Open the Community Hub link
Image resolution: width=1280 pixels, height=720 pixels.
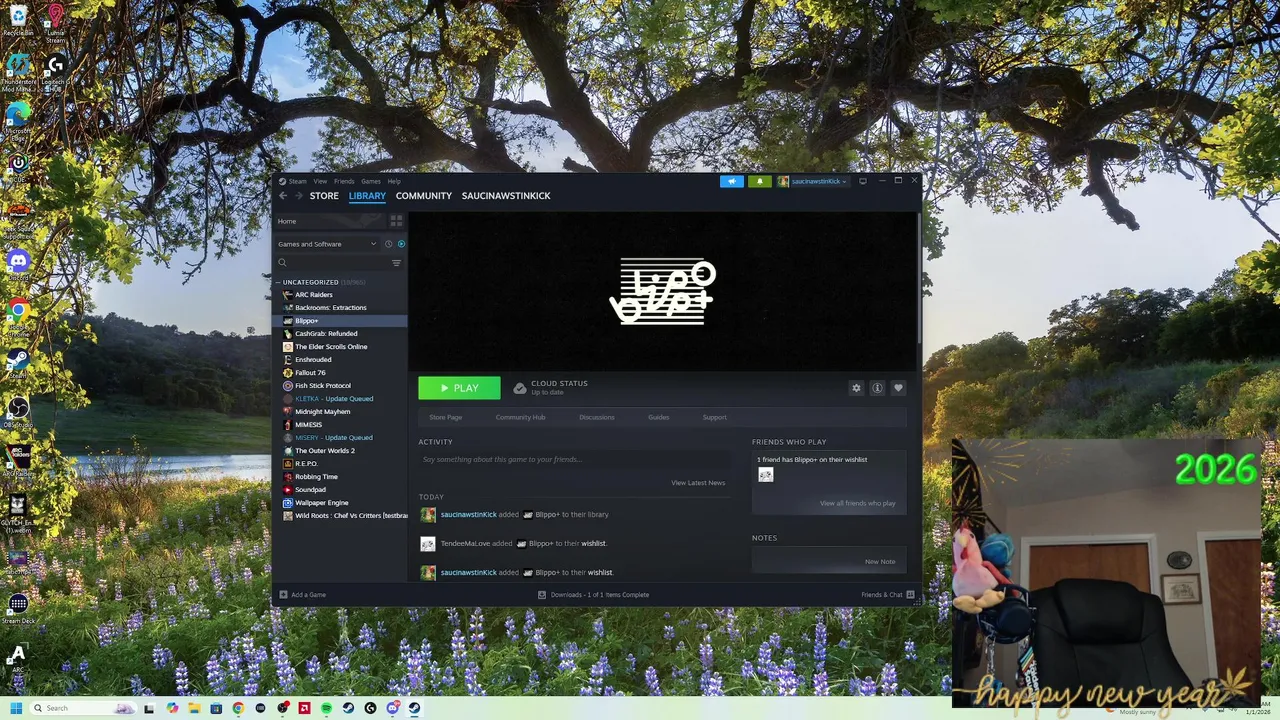click(520, 417)
